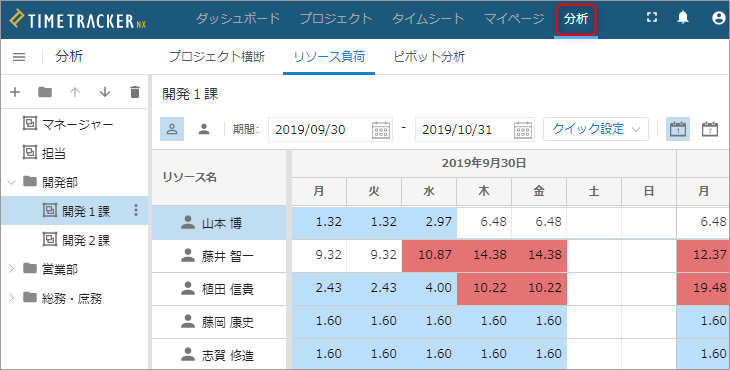Image resolution: width=730 pixels, height=370 pixels.
Task: Open the start date calendar picker
Action: point(381,129)
